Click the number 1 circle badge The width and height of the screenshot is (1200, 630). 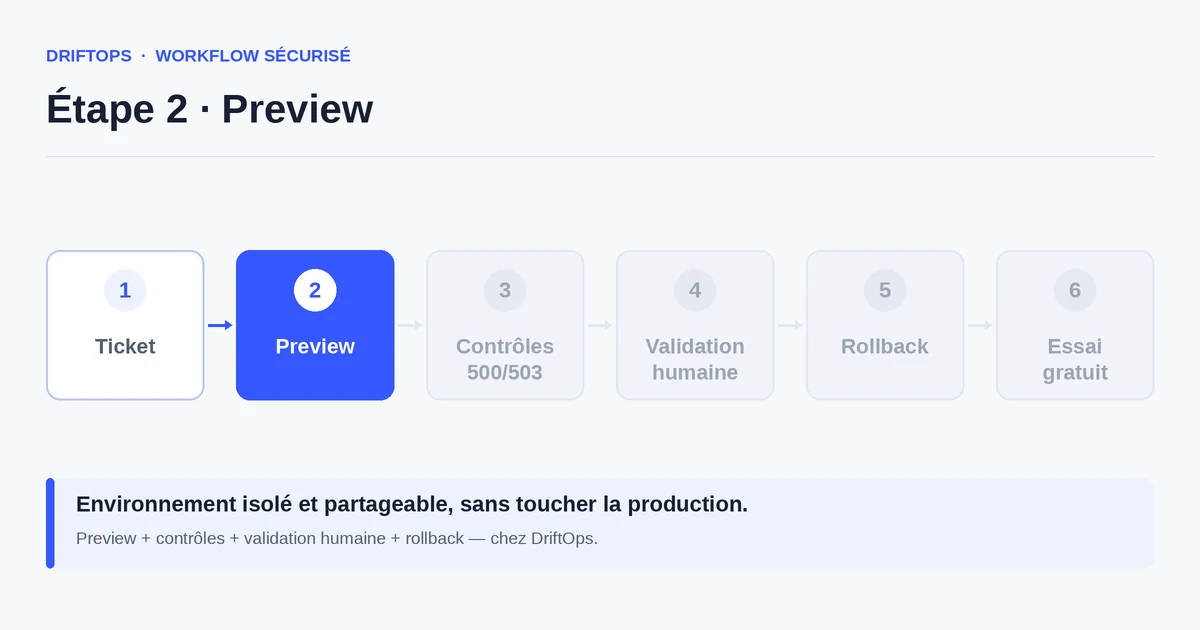click(125, 290)
